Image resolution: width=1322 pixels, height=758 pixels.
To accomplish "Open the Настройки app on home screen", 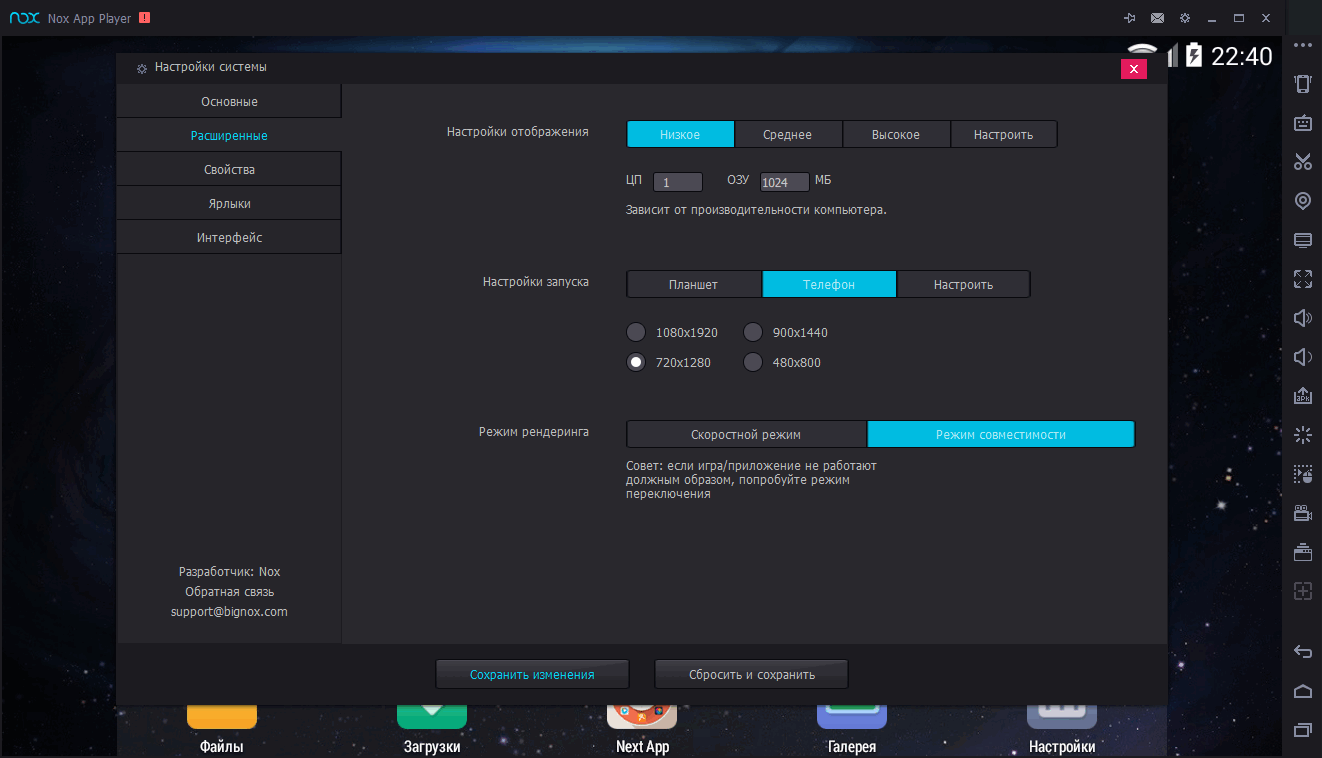I will [x=1062, y=730].
